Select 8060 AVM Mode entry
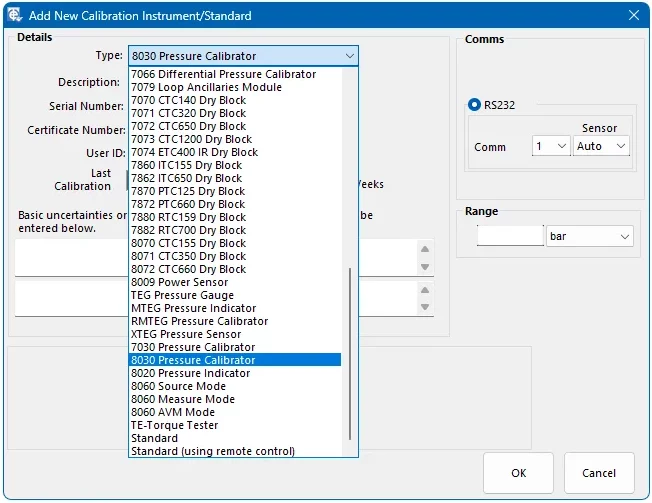This screenshot has height=503, width=652. point(172,412)
